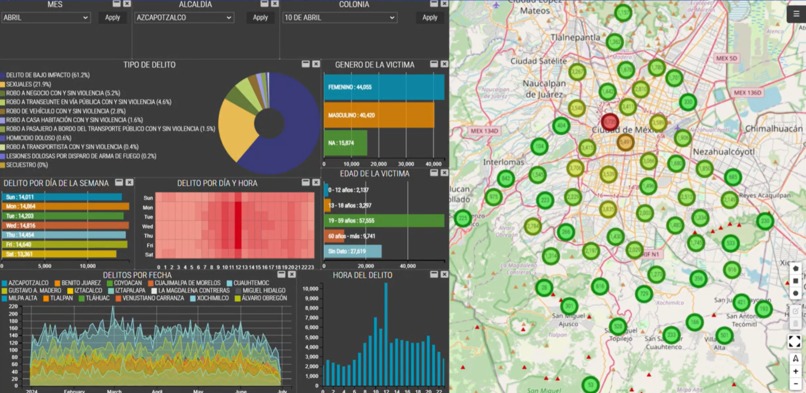Click the 19 - 59 años : 57,555 bar

pyautogui.click(x=384, y=220)
